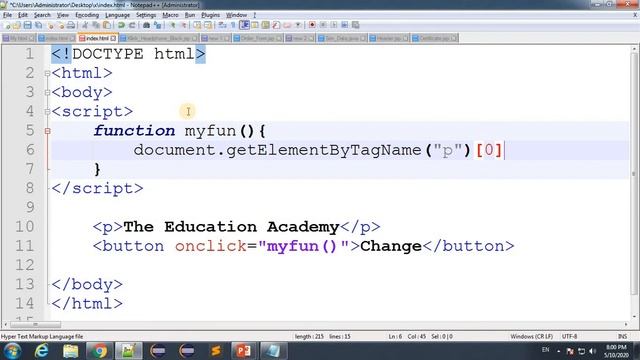Screen dimensions: 640x360
Task: Toggle the Word Wrap toolbar button
Action: 222,25
